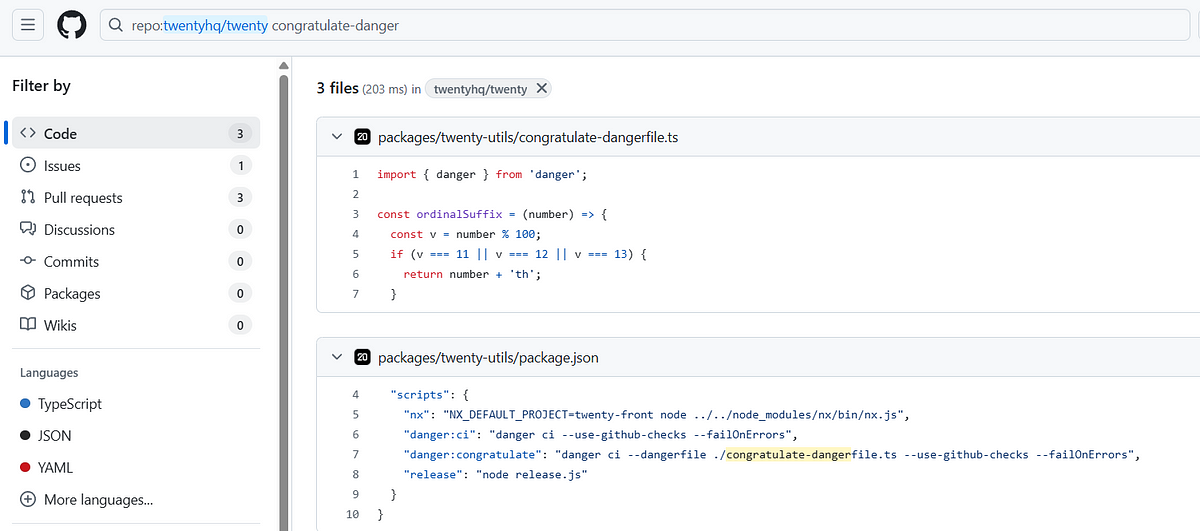This screenshot has height=531, width=1200.
Task: Go to GitHub home via Octocat logo
Action: (x=71, y=25)
